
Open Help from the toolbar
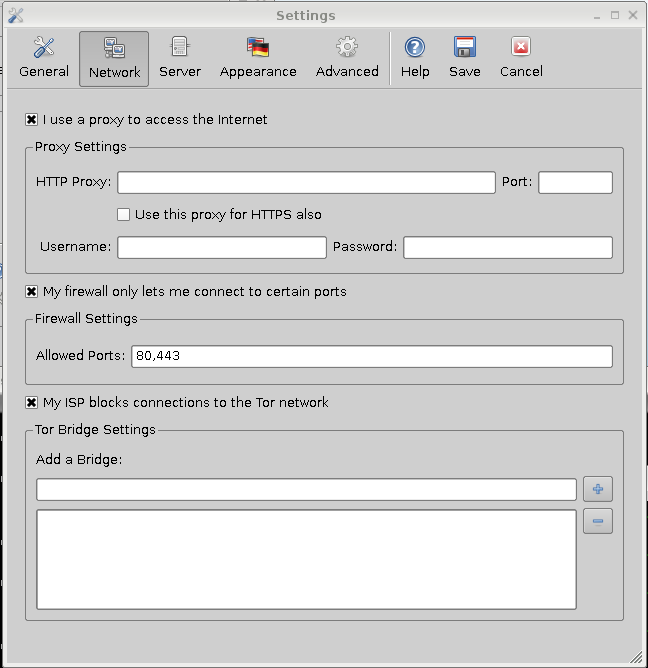pyautogui.click(x=415, y=58)
